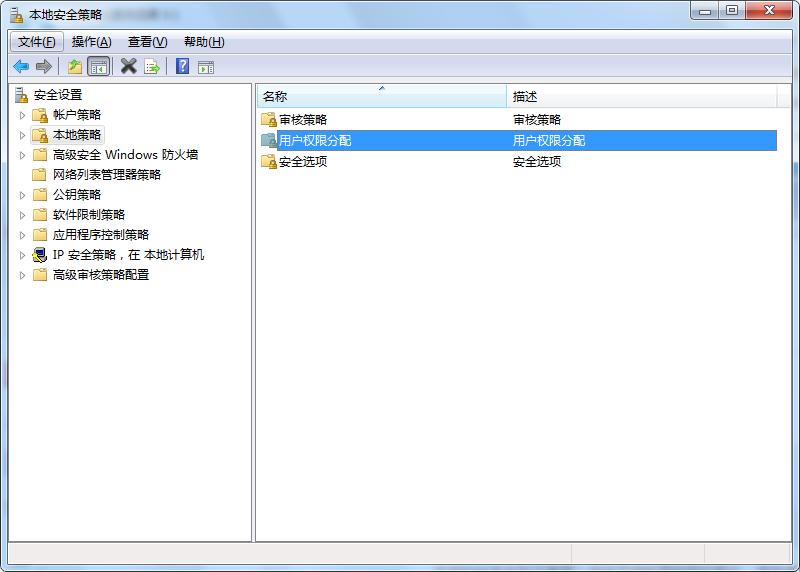The height and width of the screenshot is (572, 800).
Task: Open the 查看(V) menu
Action: tap(147, 42)
